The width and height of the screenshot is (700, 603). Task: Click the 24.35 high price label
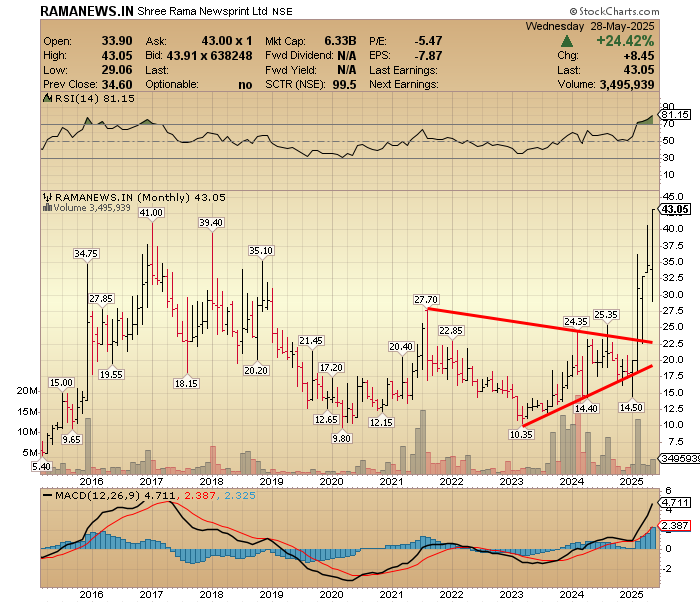[x=576, y=321]
